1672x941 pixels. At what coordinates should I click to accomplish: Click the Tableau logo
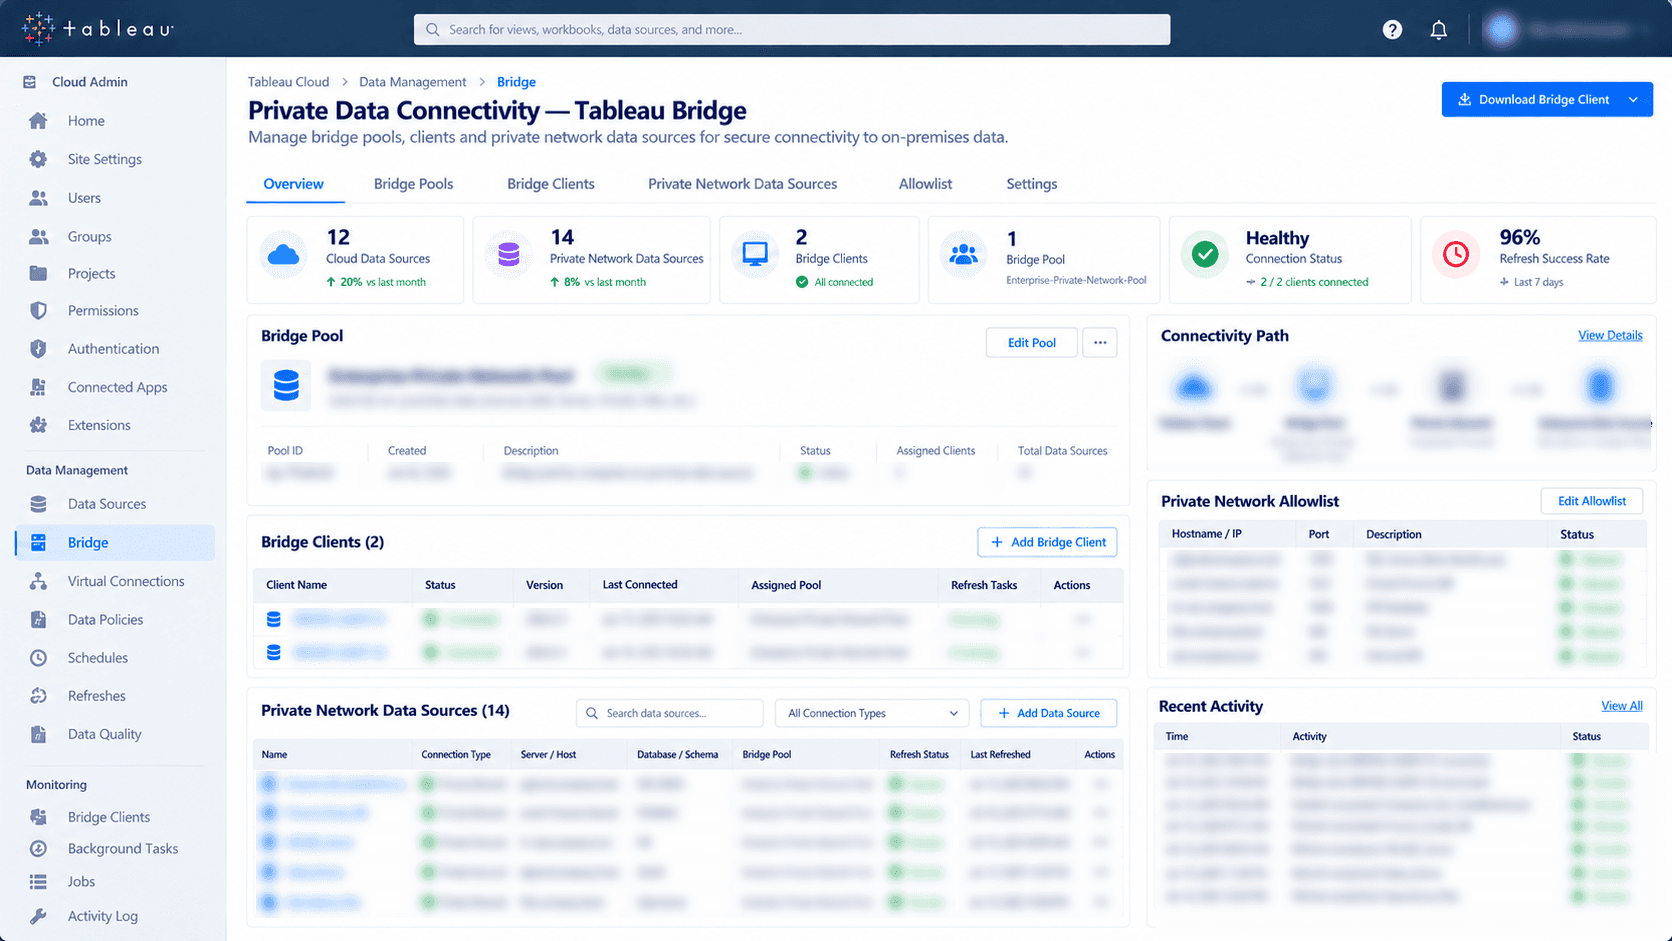coord(97,29)
